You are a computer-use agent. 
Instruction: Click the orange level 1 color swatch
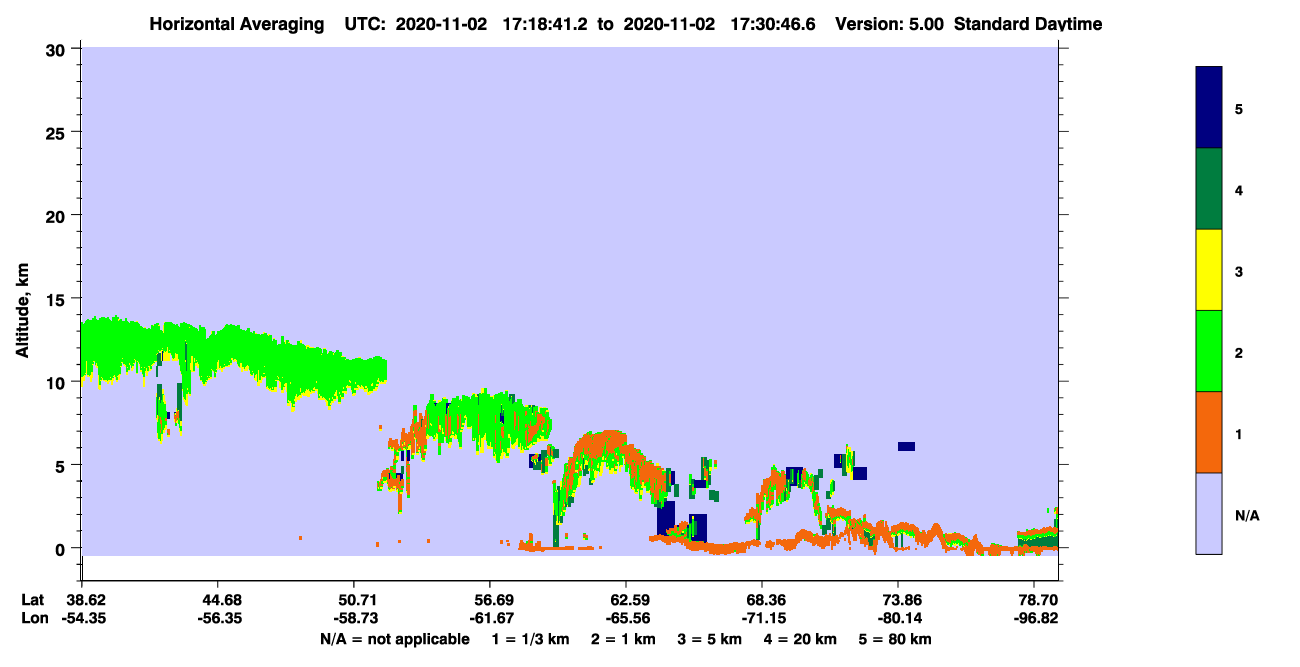click(x=1208, y=432)
